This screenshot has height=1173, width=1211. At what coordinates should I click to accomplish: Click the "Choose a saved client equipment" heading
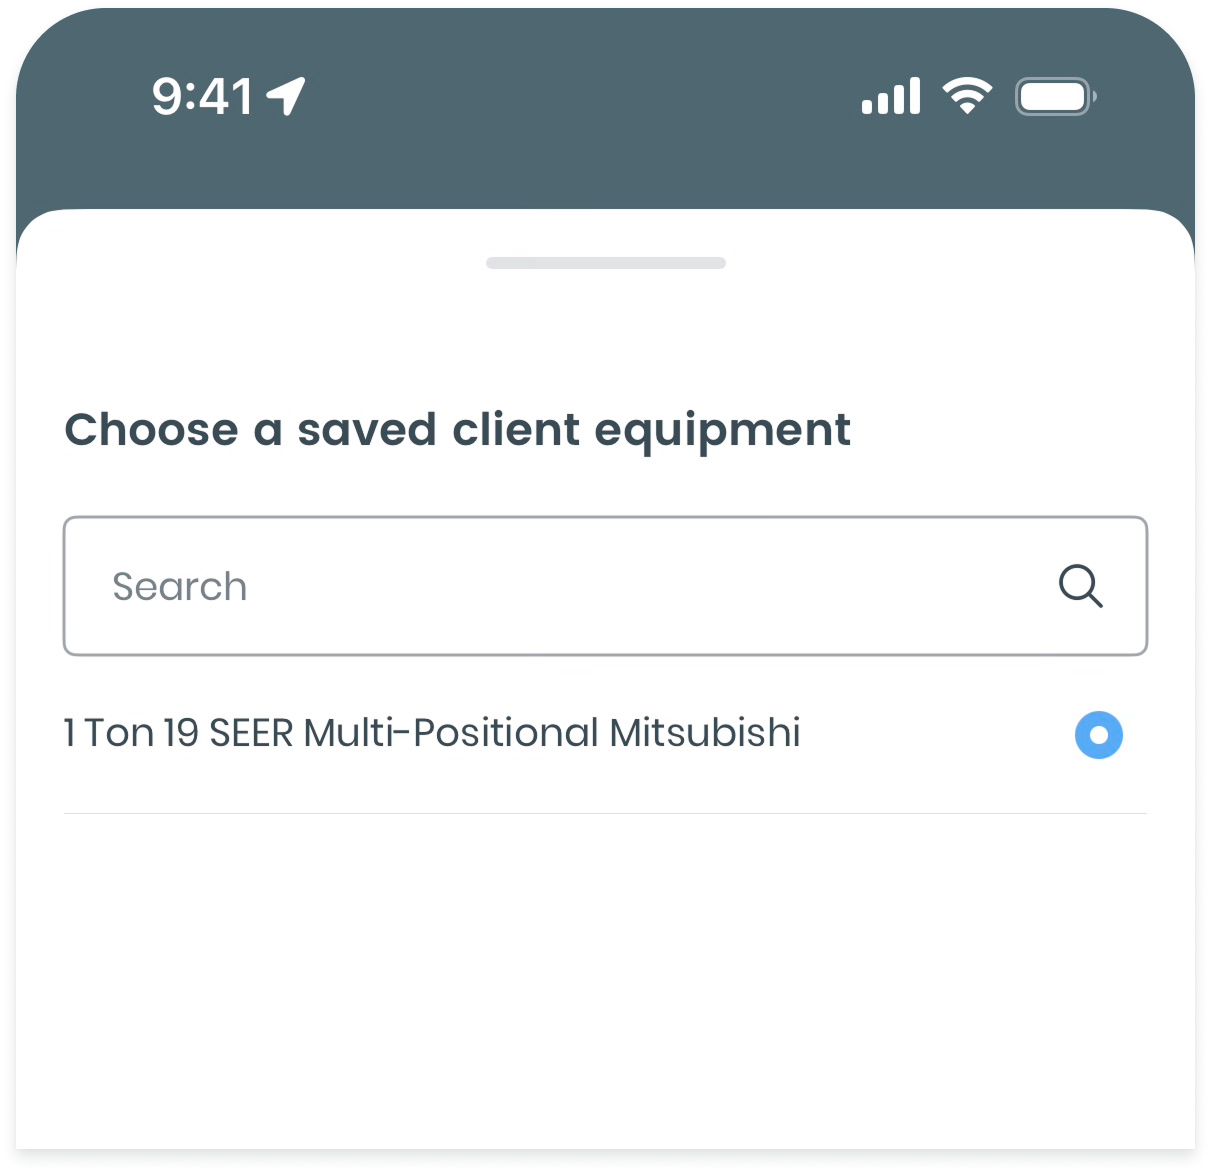(457, 430)
